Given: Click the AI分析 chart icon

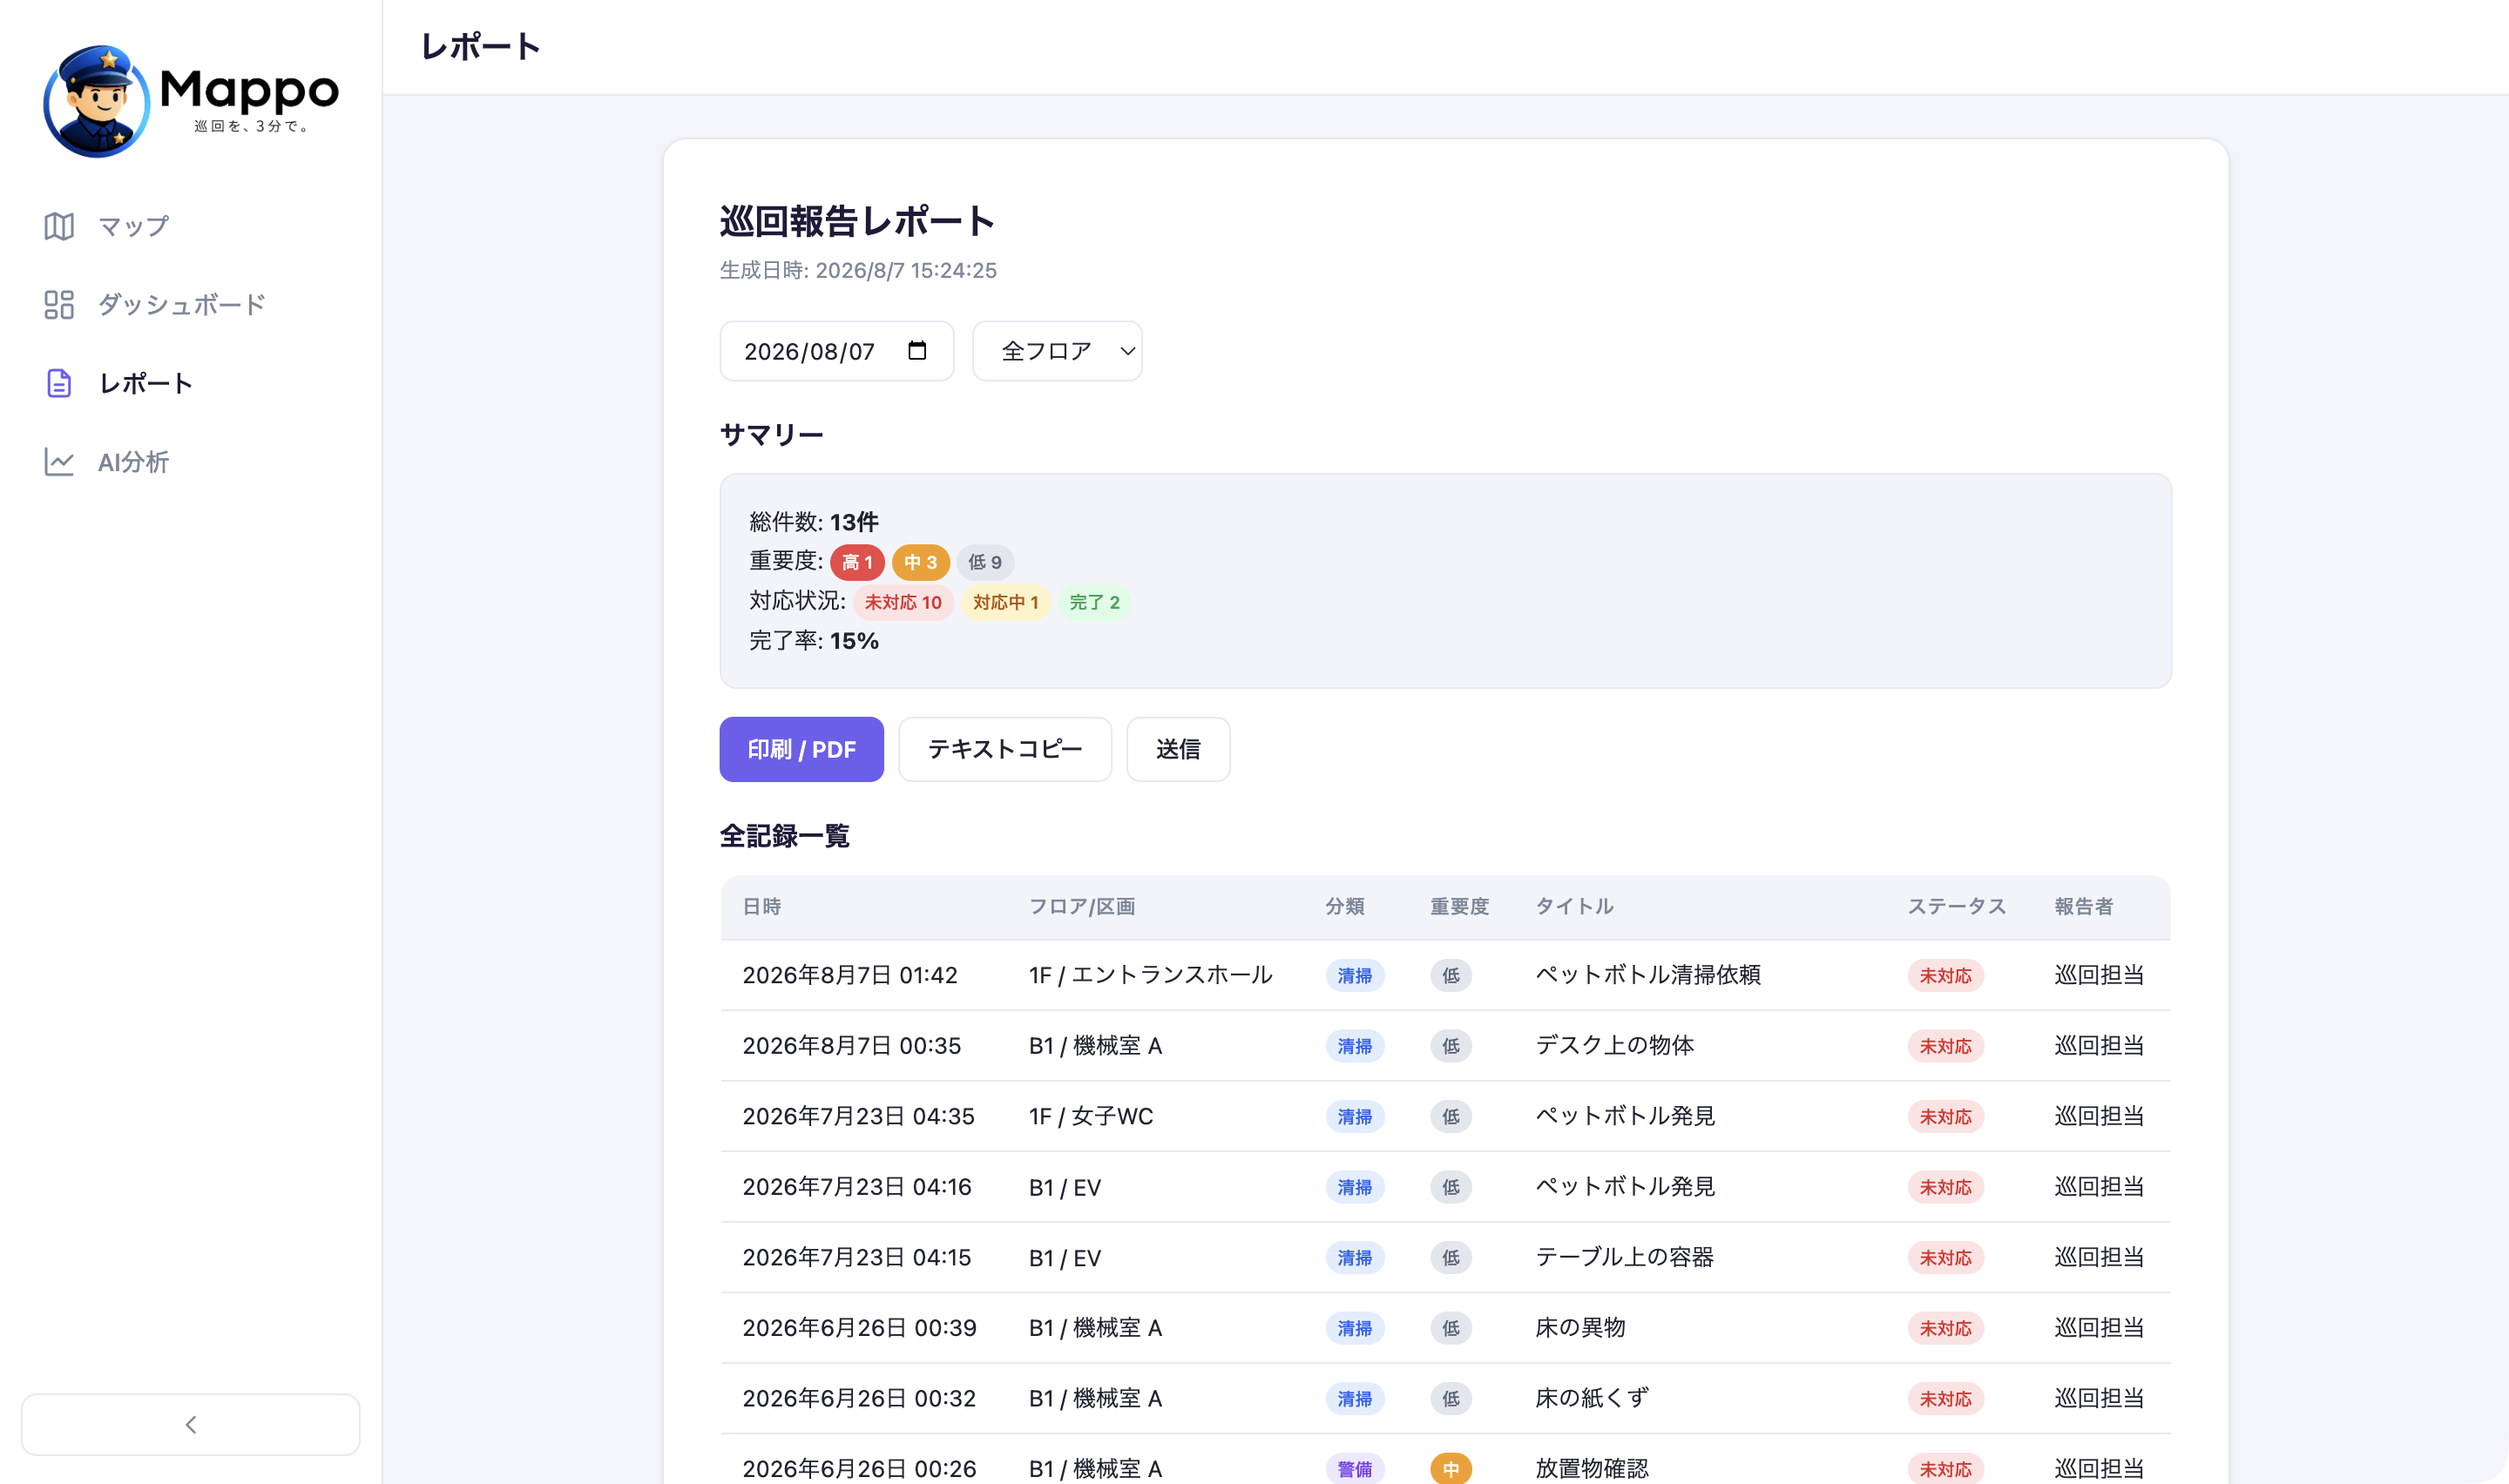Looking at the screenshot, I should coord(59,462).
